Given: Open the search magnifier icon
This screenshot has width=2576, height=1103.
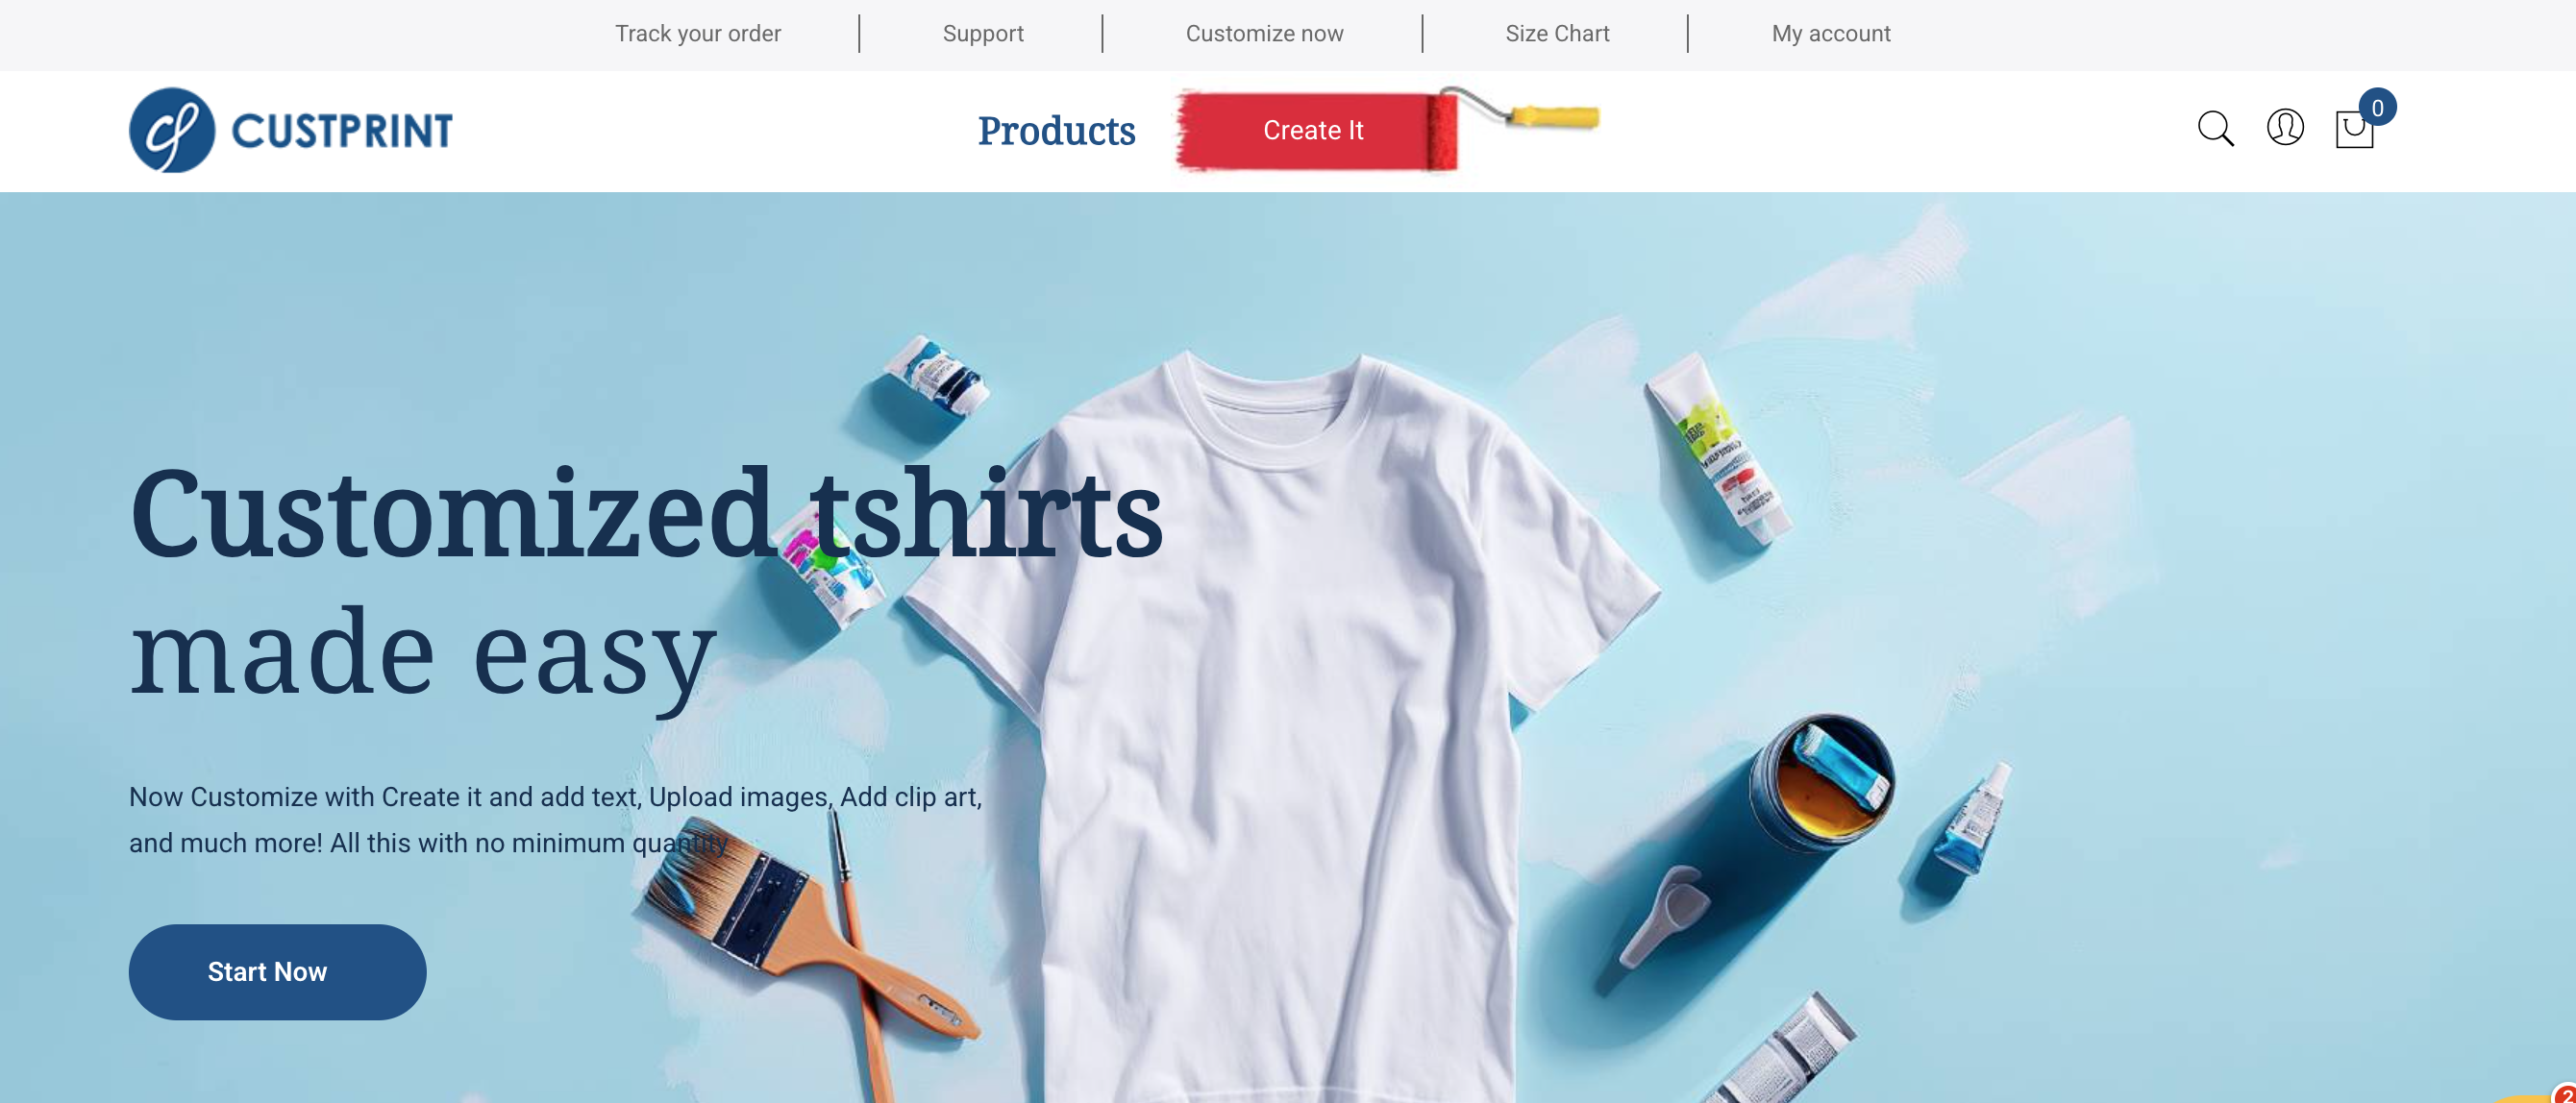Looking at the screenshot, I should click(2215, 129).
